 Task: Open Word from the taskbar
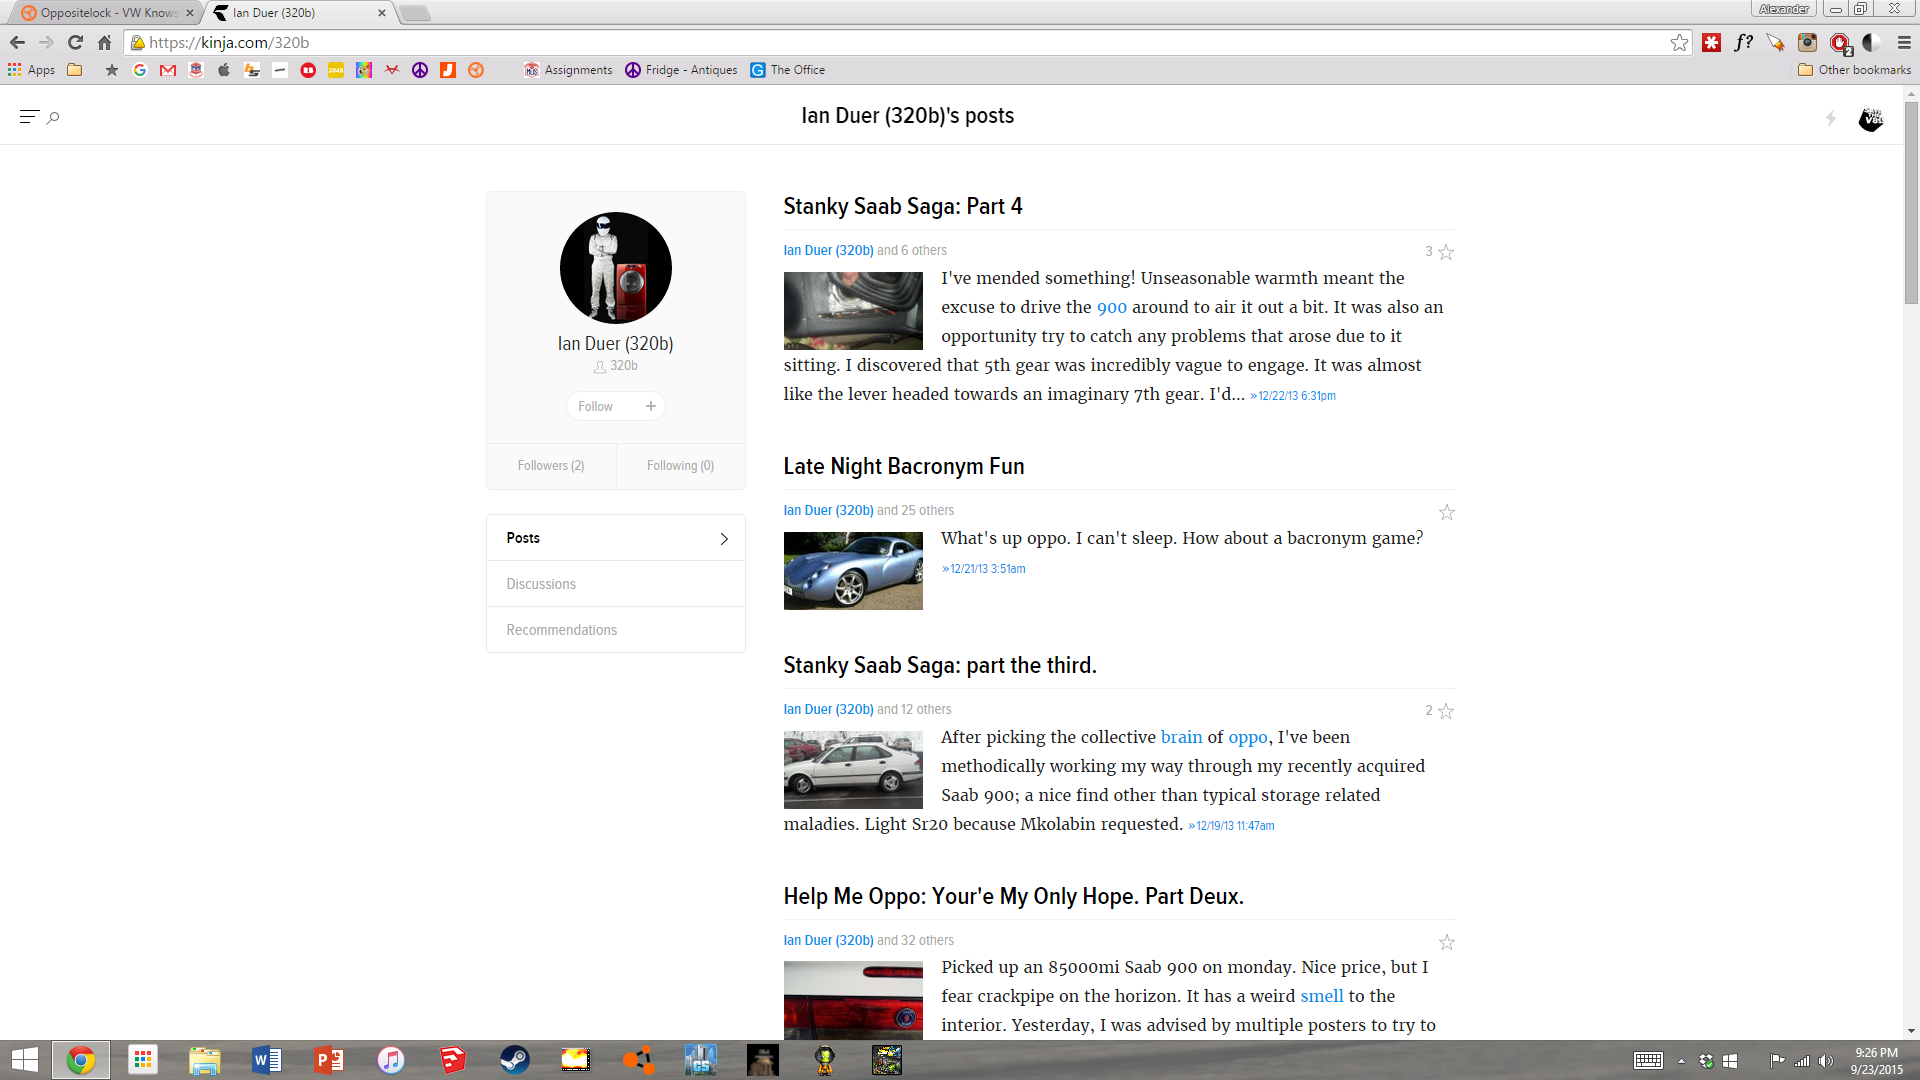pos(267,1060)
